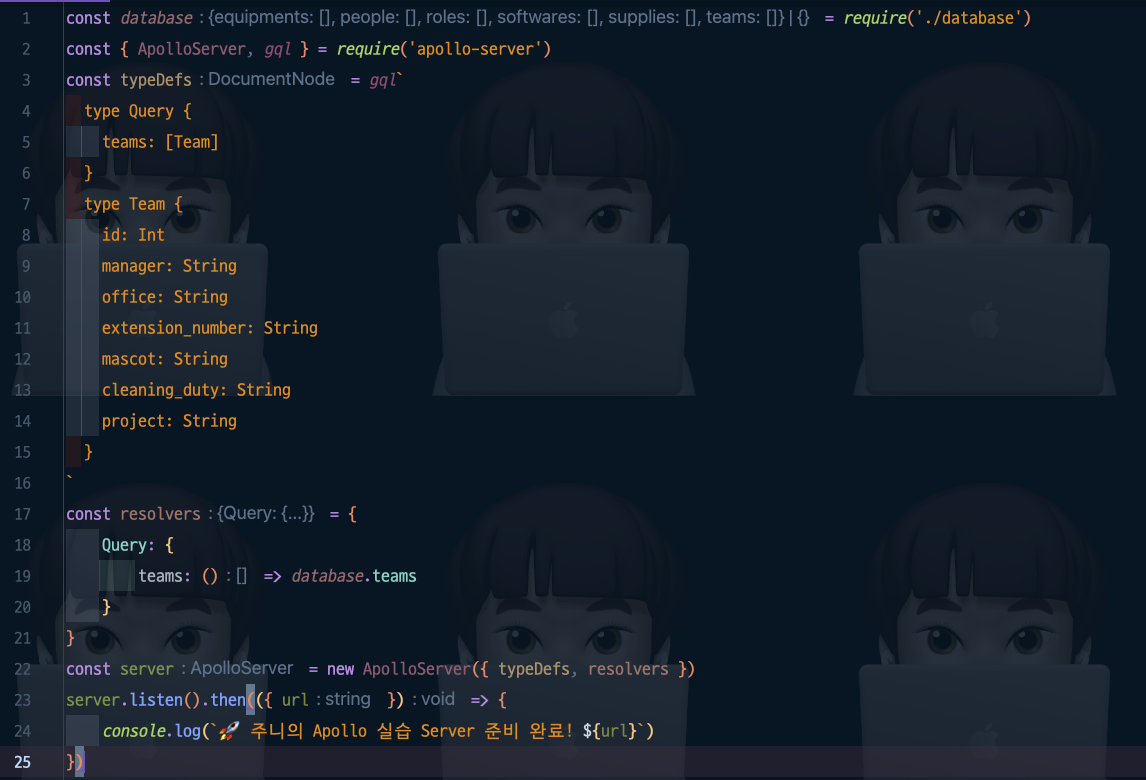
Task: Click the 'server' variable on line 22
Action: pyautogui.click(x=147, y=669)
